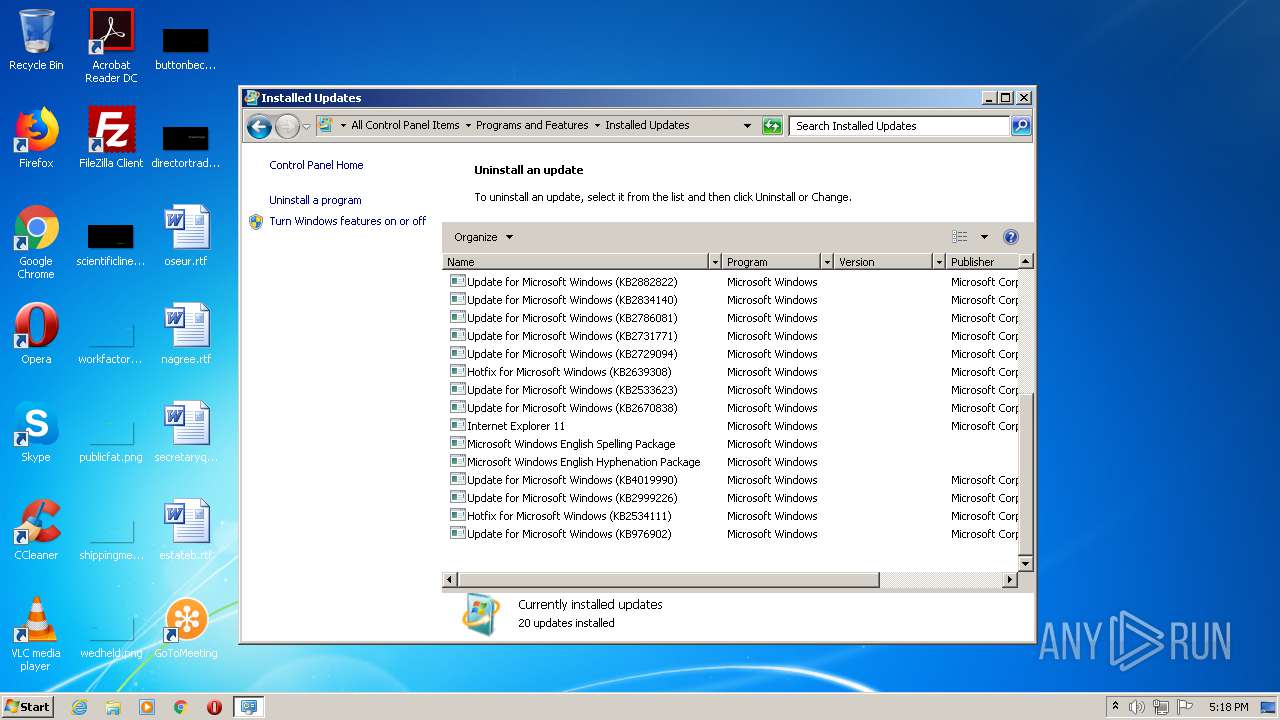Open Opera desktop shortcut
Screen dimensions: 1280x720
(x=36, y=334)
